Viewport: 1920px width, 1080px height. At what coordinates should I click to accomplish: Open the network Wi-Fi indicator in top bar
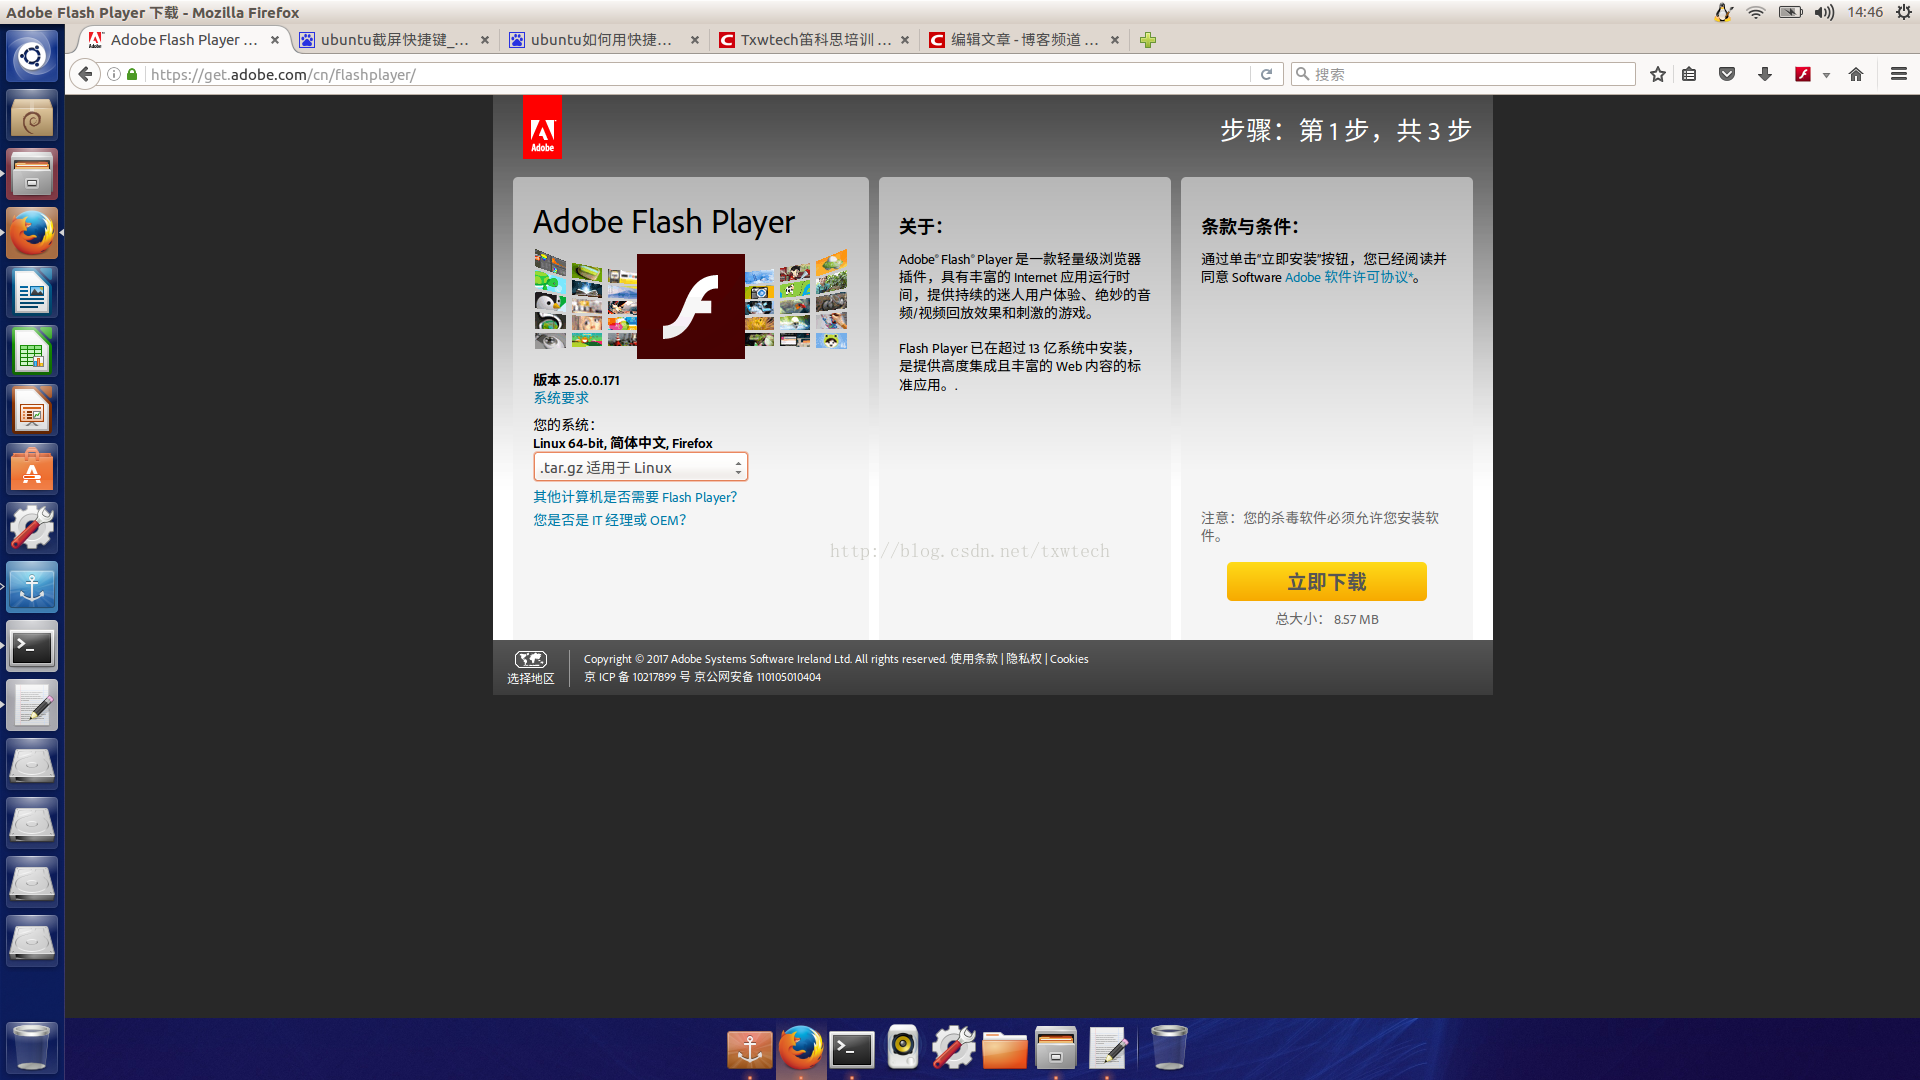pyautogui.click(x=1756, y=12)
